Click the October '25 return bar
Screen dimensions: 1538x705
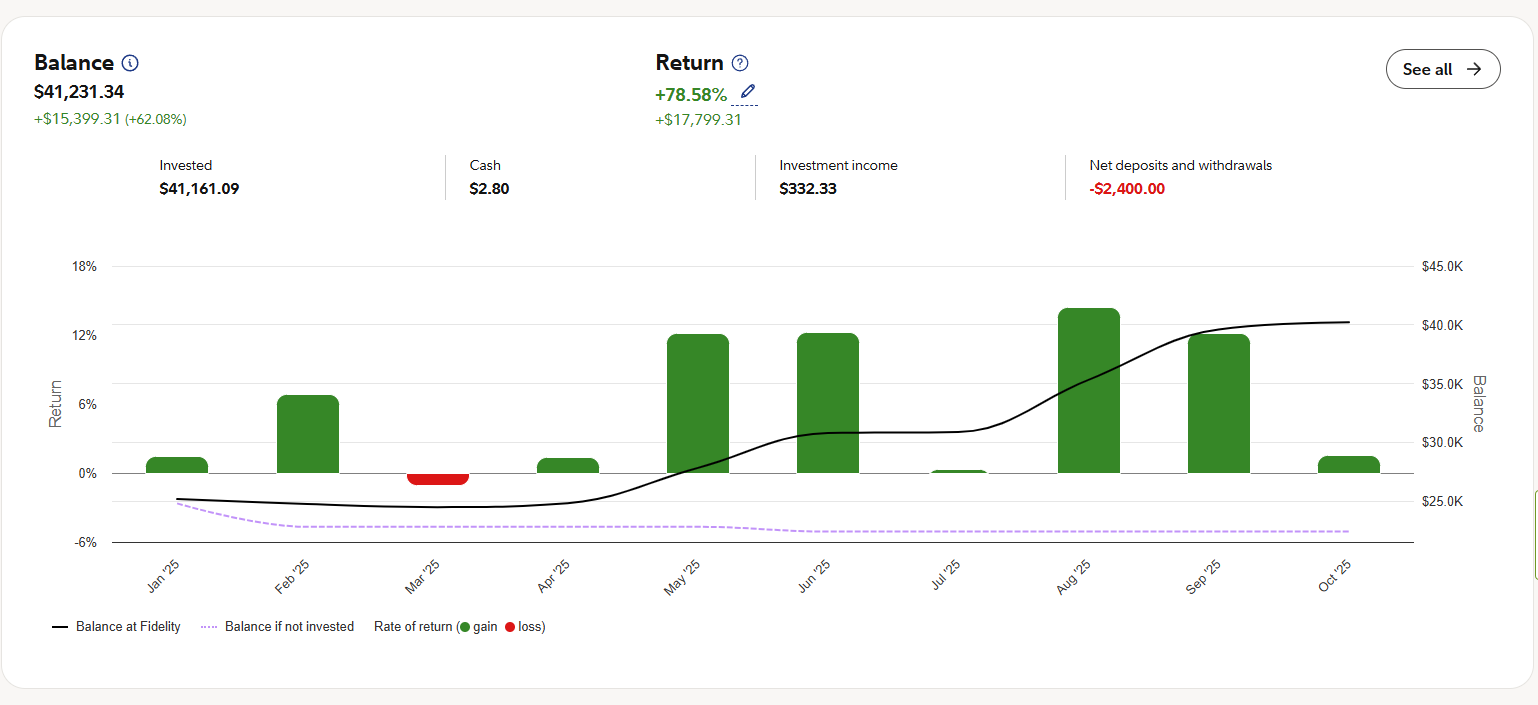click(1348, 465)
